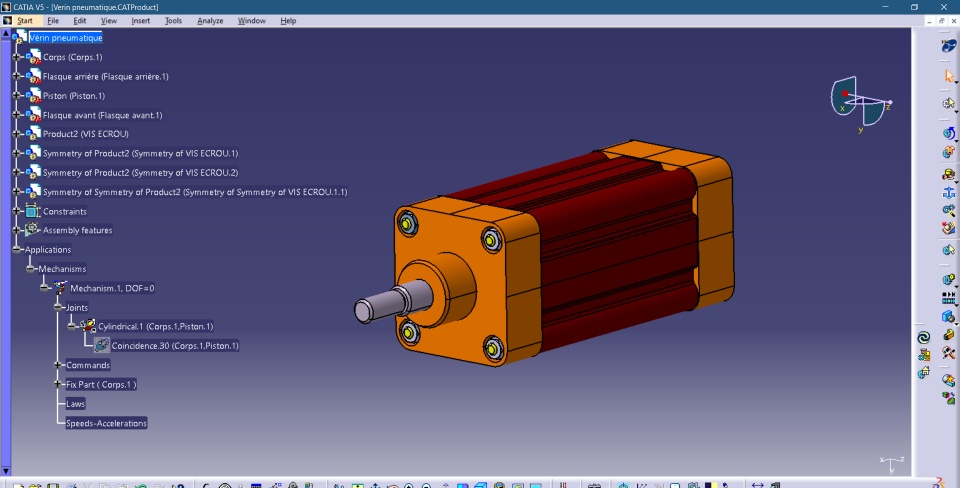Select the Vérin pneumatique root node
The width and height of the screenshot is (960, 488).
66,38
